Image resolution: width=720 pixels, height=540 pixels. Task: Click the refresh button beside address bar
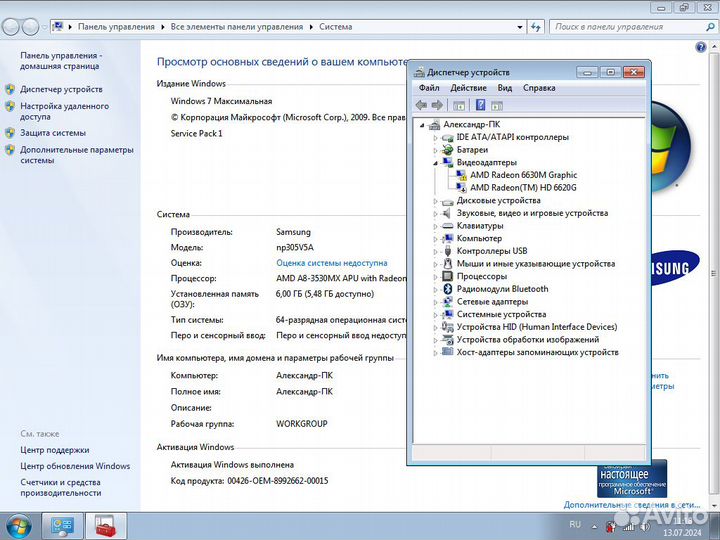[x=535, y=27]
